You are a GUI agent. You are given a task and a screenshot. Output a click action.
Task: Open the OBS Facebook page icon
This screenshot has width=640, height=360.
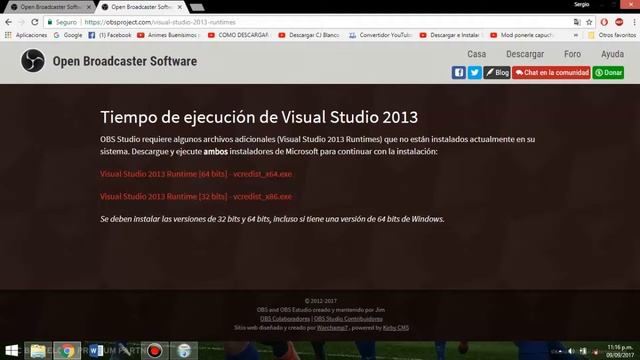click(459, 73)
